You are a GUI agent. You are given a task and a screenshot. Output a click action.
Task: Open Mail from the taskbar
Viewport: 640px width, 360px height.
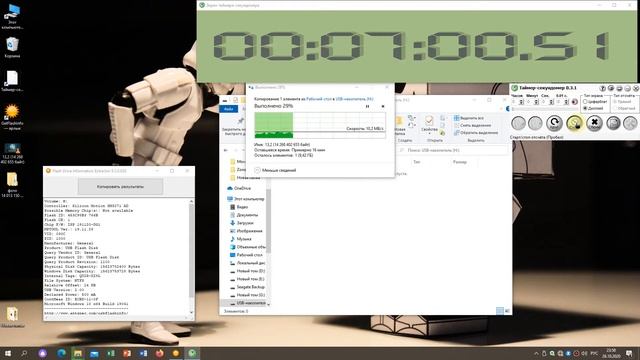click(x=94, y=353)
